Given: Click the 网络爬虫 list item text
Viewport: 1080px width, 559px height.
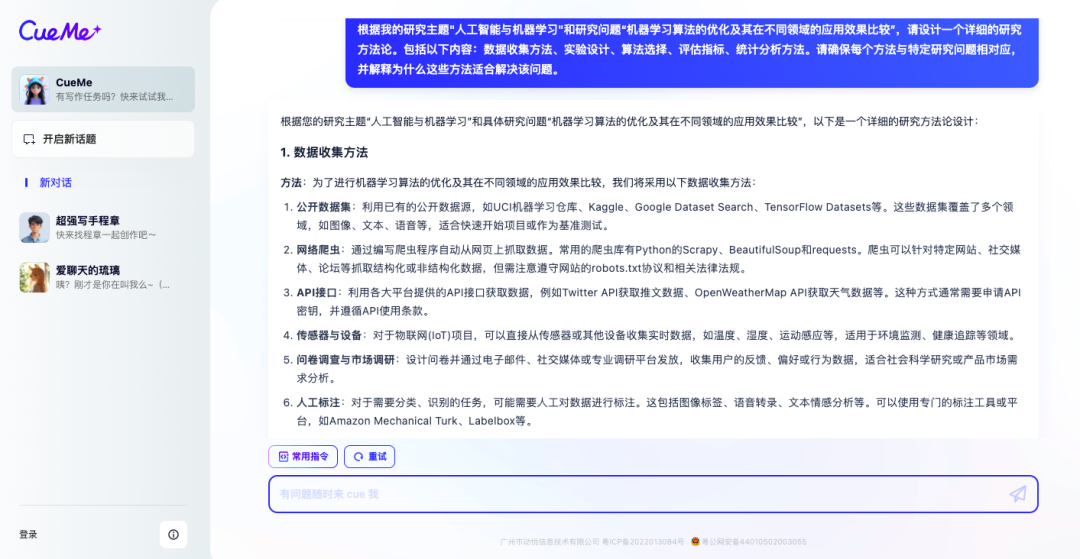Looking at the screenshot, I should pyautogui.click(x=658, y=259).
